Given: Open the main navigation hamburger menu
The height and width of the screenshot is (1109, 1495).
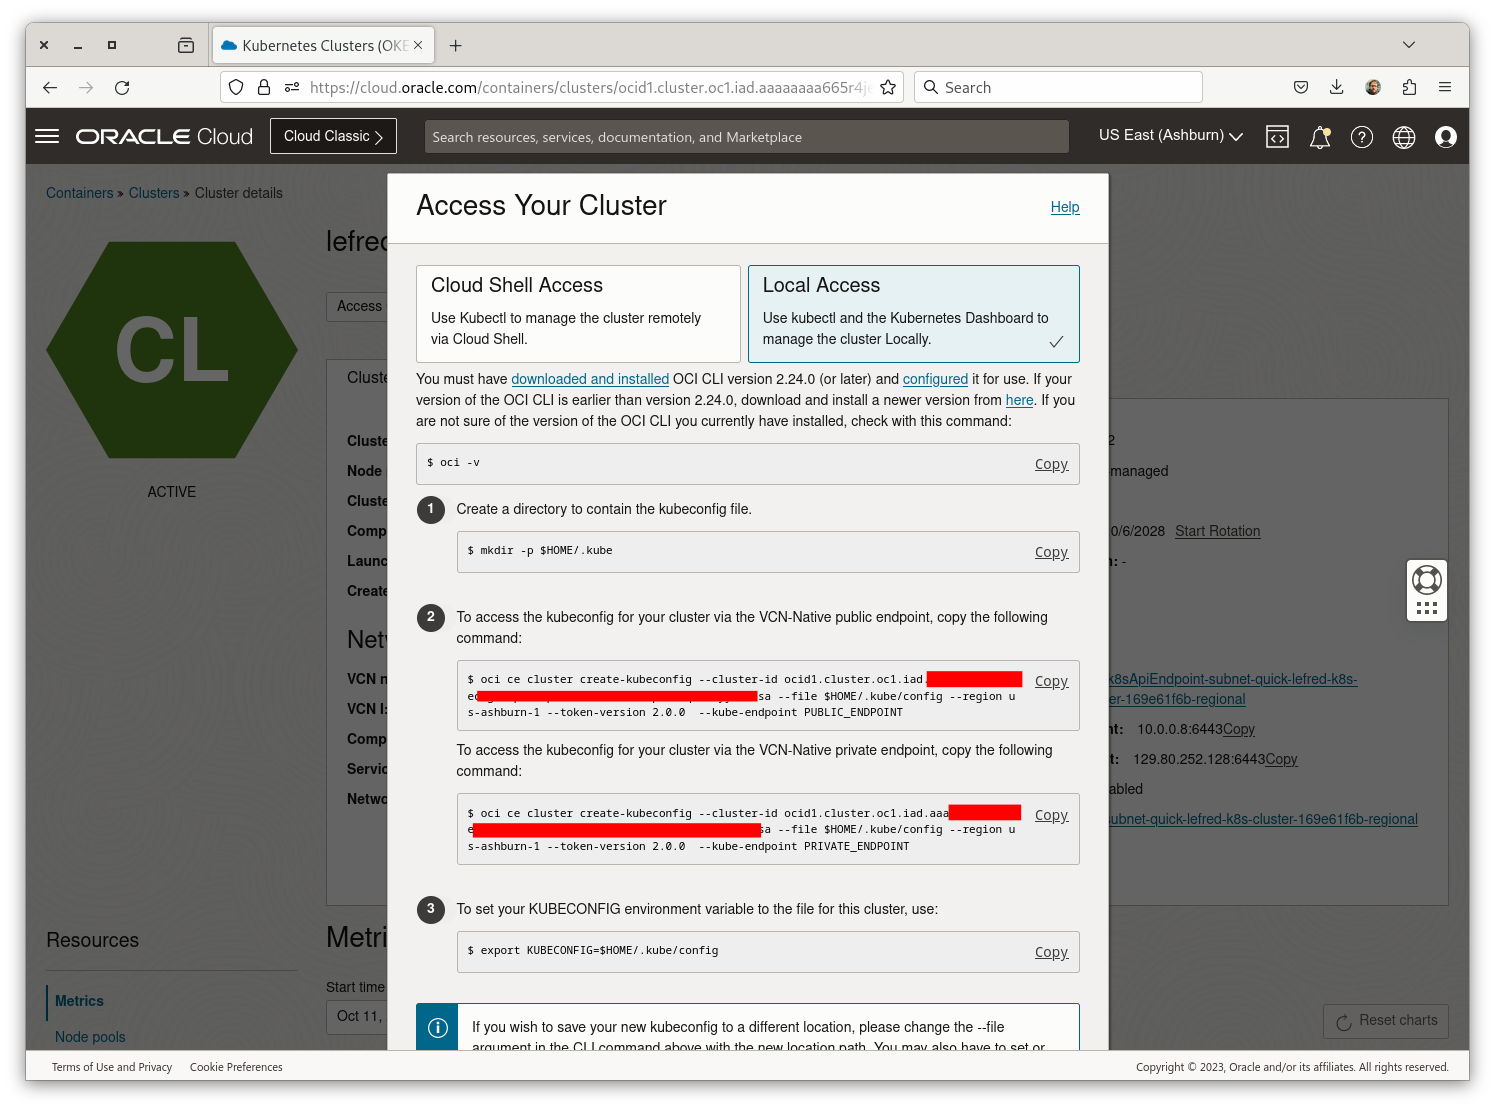Looking at the screenshot, I should tap(46, 136).
